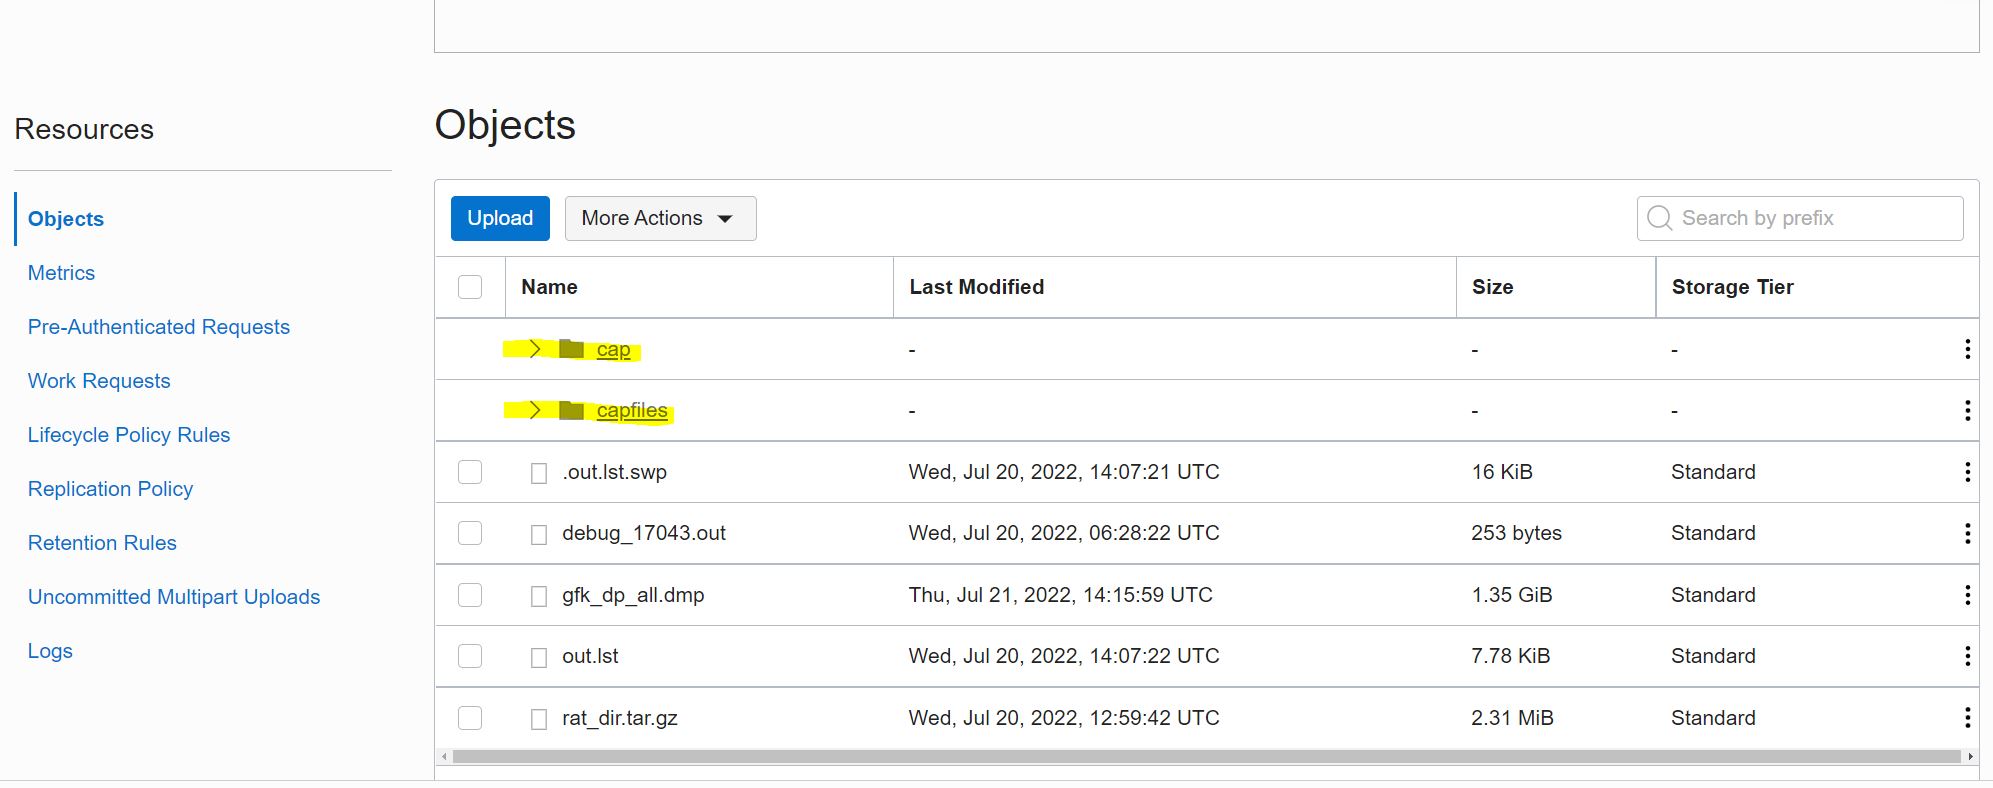Click the file name out.lst

pyautogui.click(x=590, y=656)
